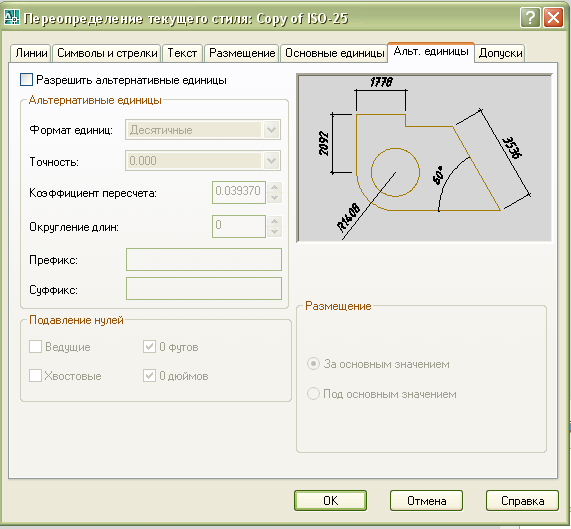
Task: Expand the Точность dropdown arrow
Action: [271, 161]
